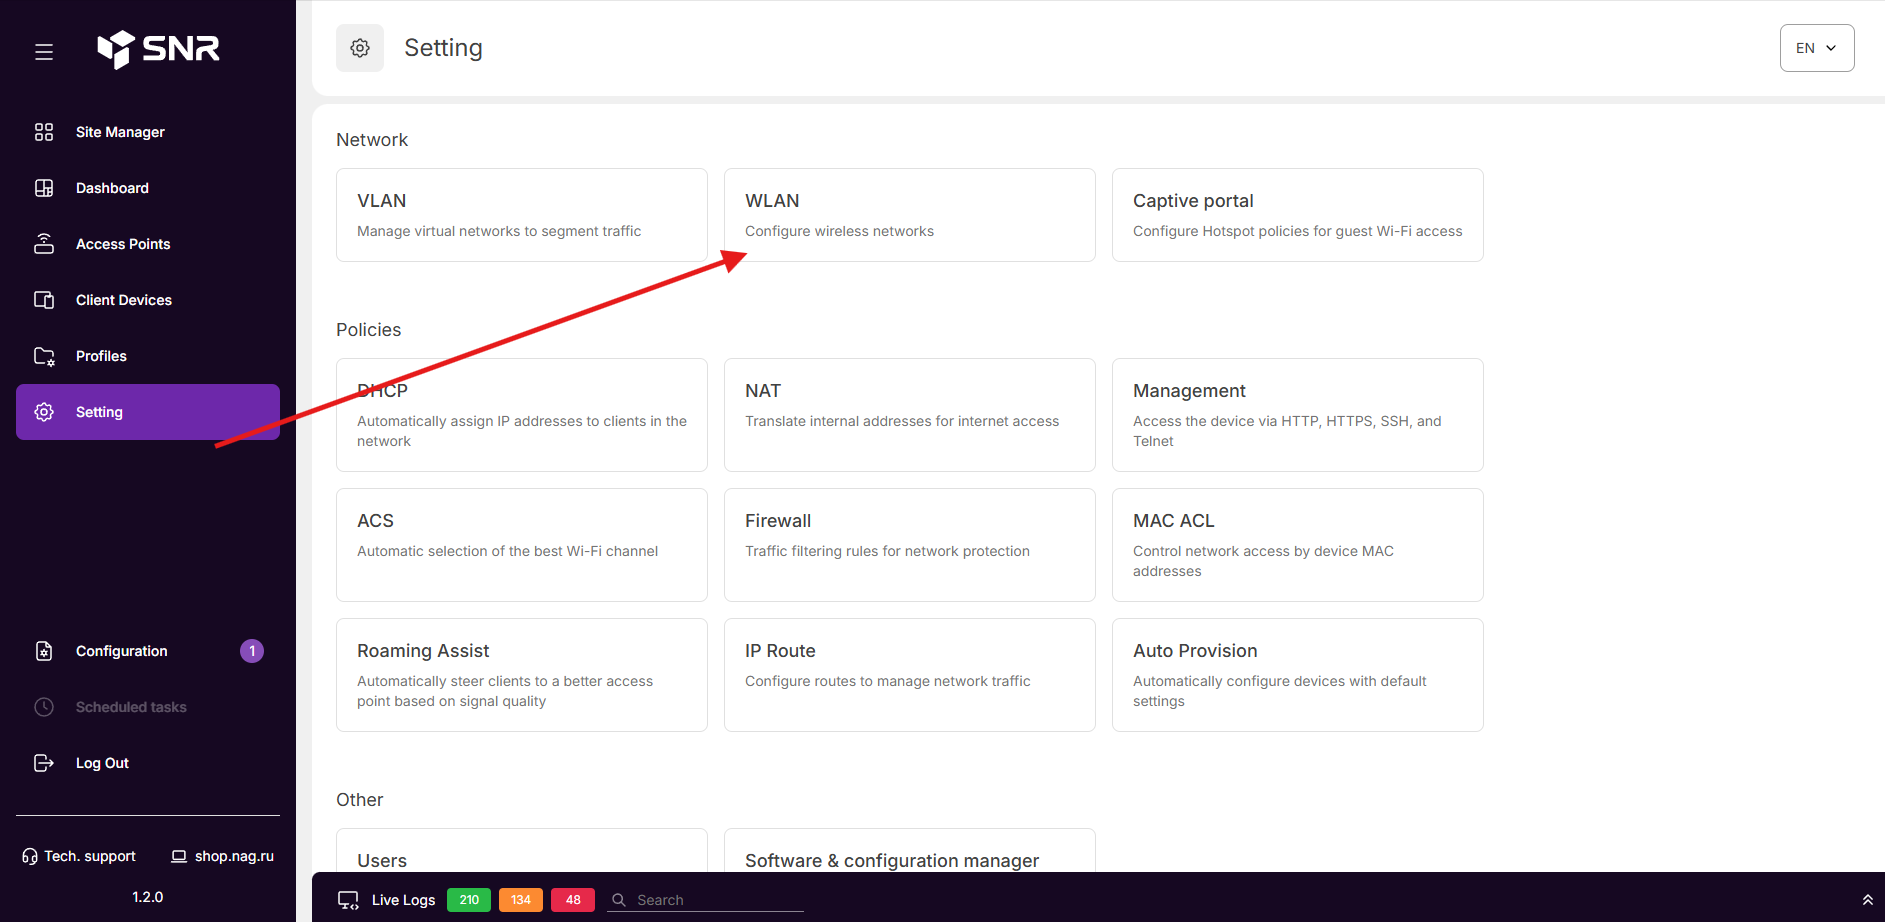Open the Auto Provision card
Viewport: 1885px width, 922px height.
1298,675
